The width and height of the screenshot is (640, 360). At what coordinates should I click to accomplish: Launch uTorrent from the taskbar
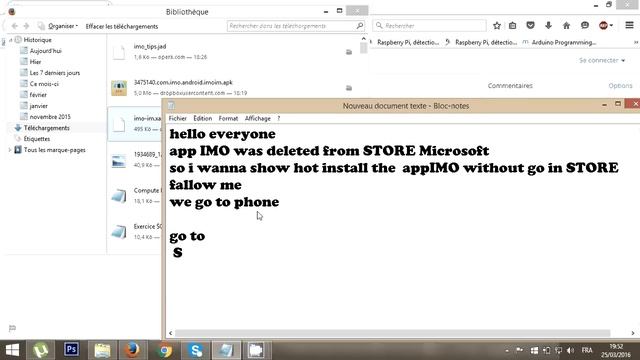coord(40,350)
